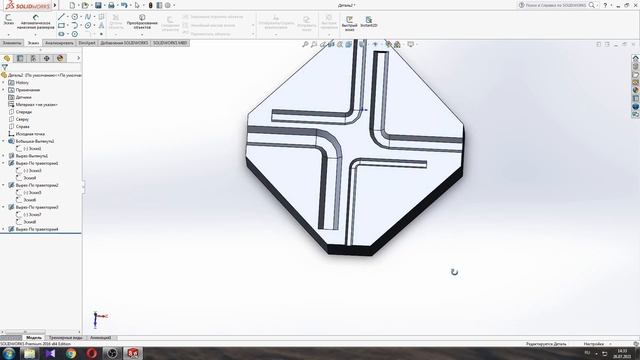Screen dimensions: 640x360
Task: Click the tree filter funnel icon
Action: coord(4,67)
